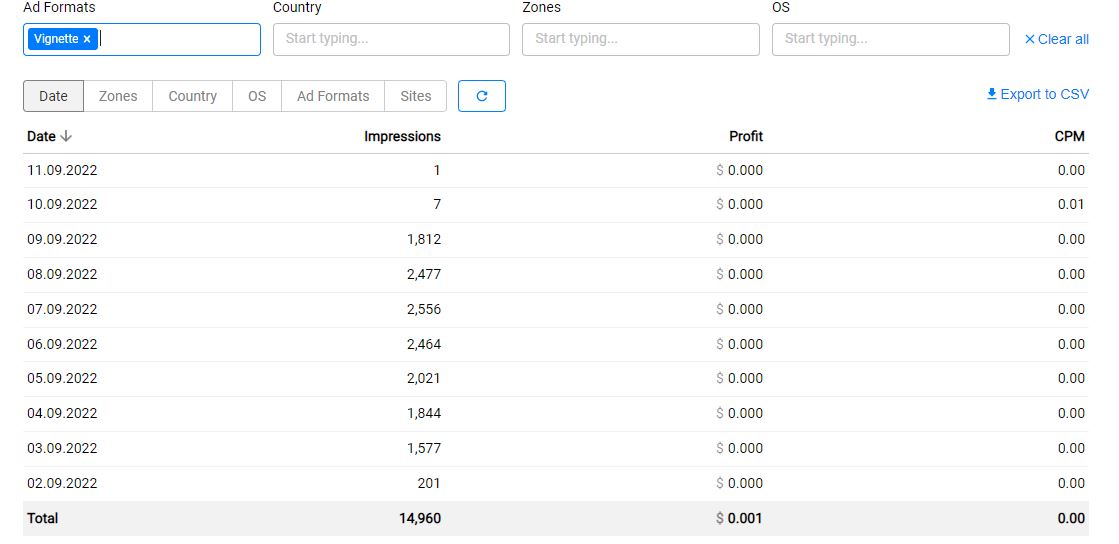Viewport: 1119px width, 544px height.
Task: Select the Date tab
Action: pos(53,96)
